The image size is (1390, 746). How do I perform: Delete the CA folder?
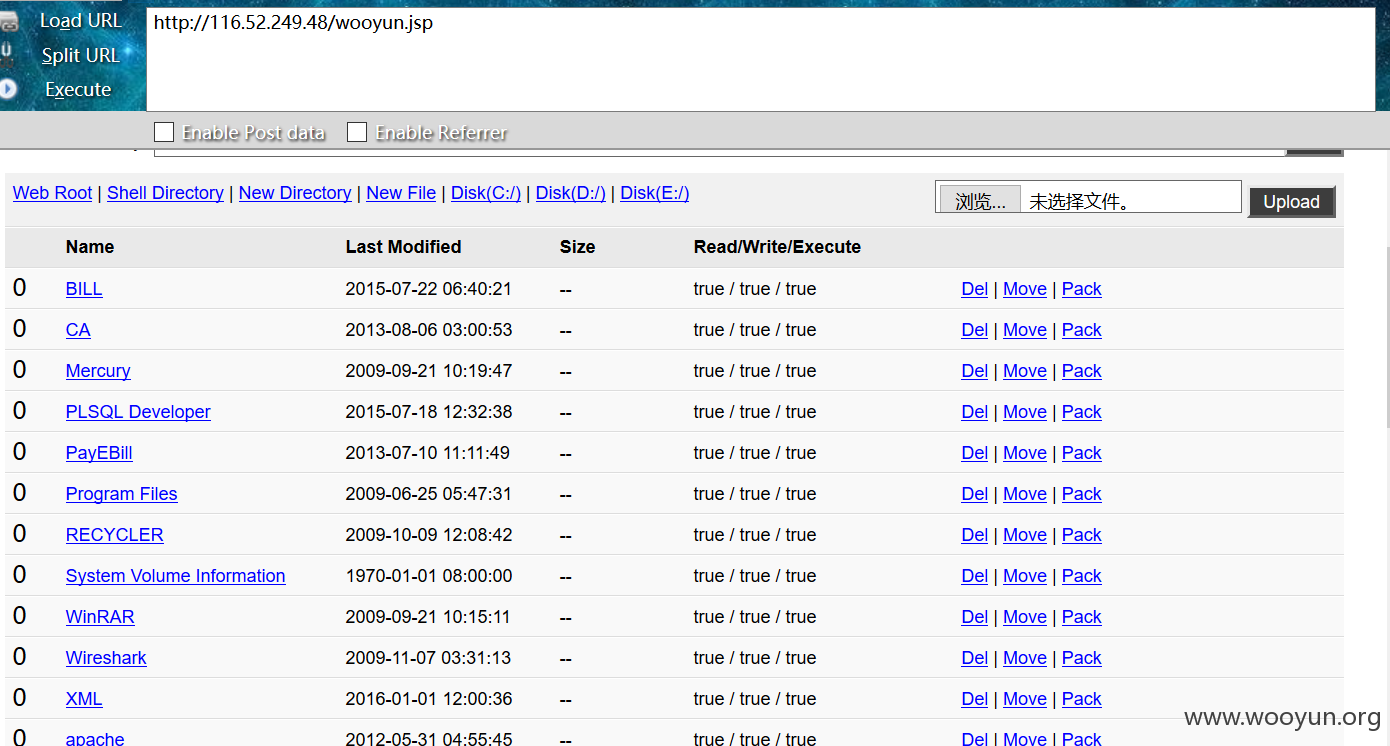click(975, 330)
